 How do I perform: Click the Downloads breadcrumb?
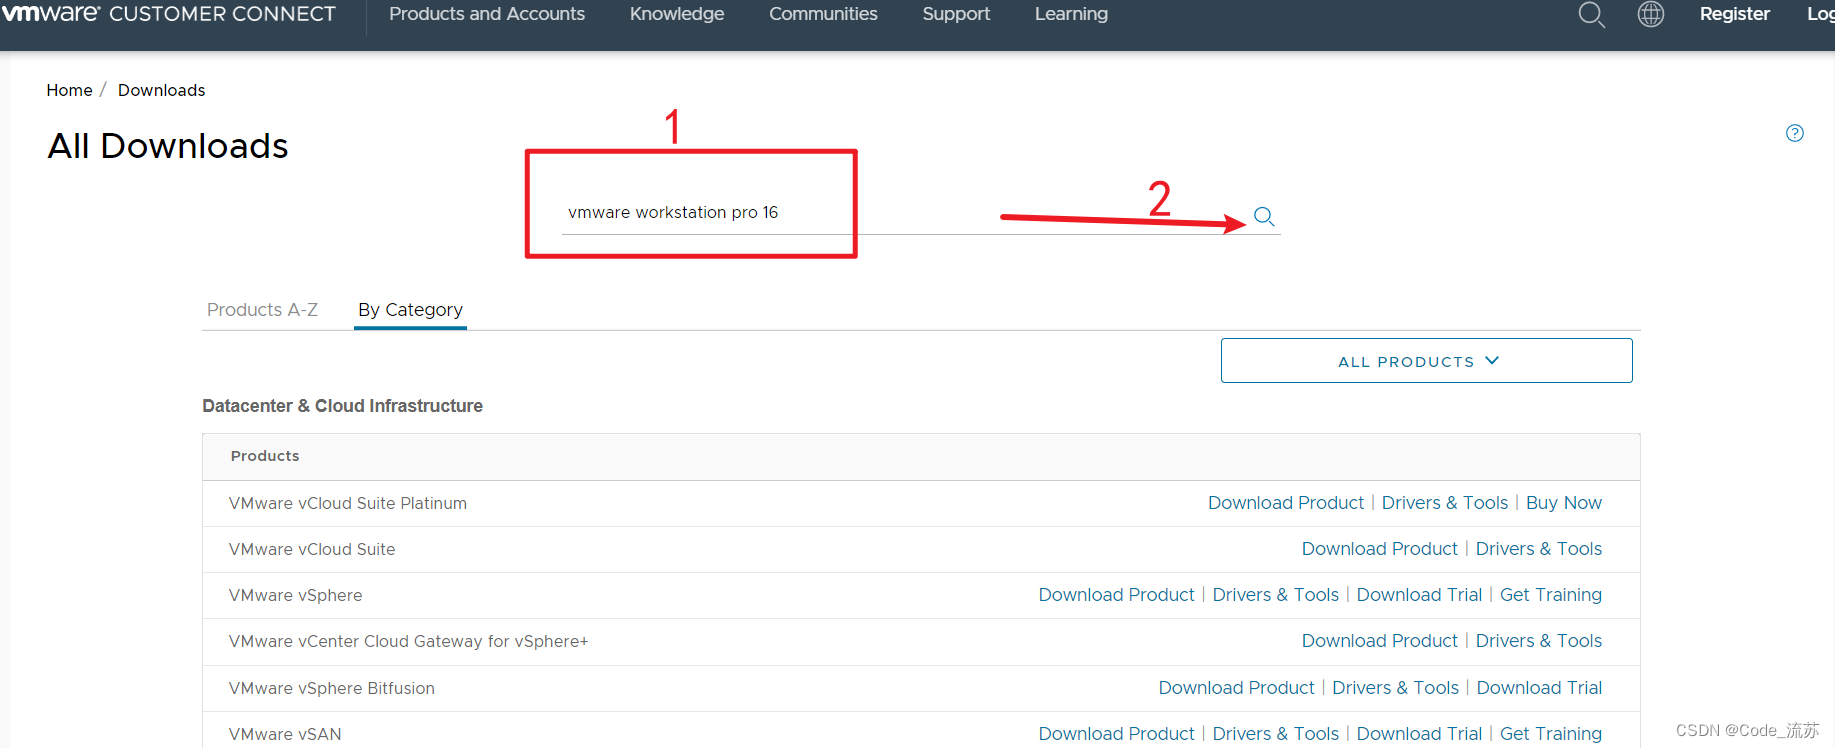tap(161, 90)
